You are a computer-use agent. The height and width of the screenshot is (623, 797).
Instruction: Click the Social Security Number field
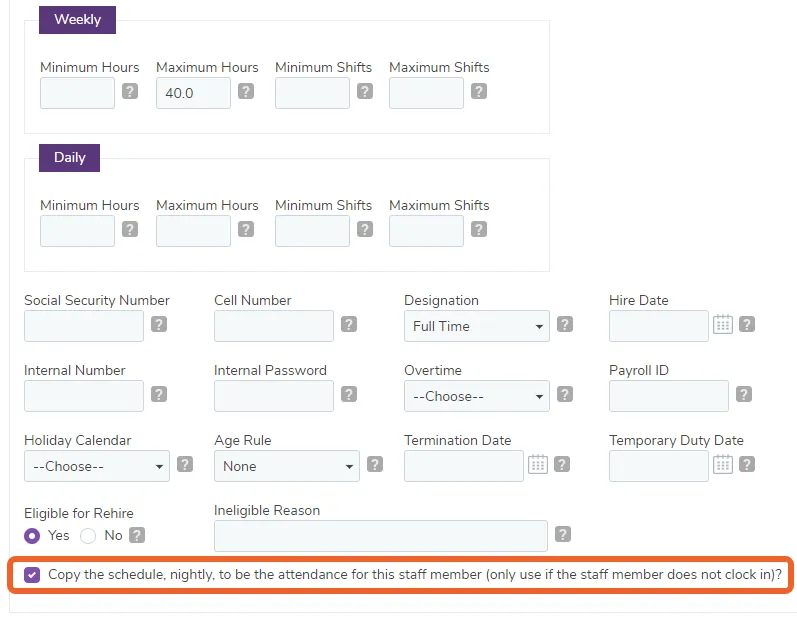84,326
